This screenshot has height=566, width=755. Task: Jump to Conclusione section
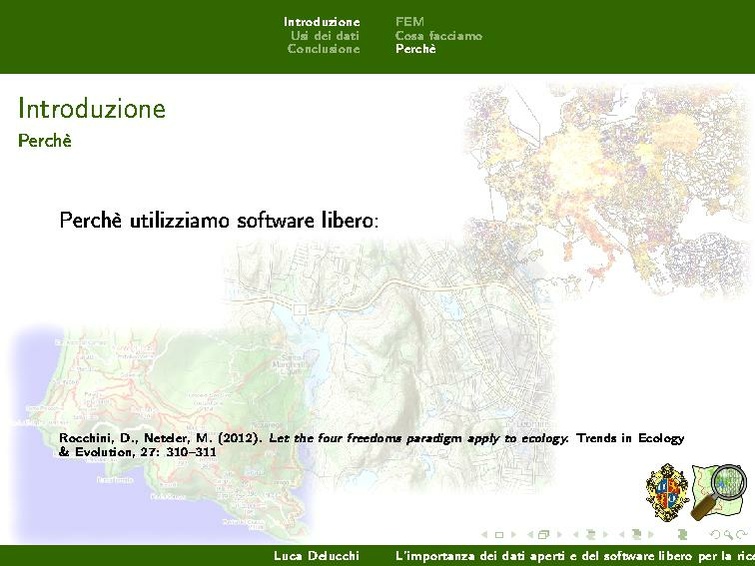click(x=324, y=49)
